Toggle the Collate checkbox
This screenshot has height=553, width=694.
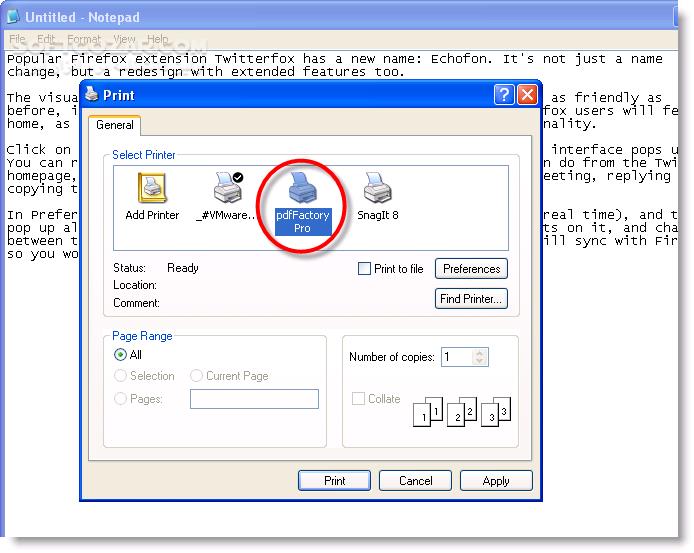pos(358,398)
